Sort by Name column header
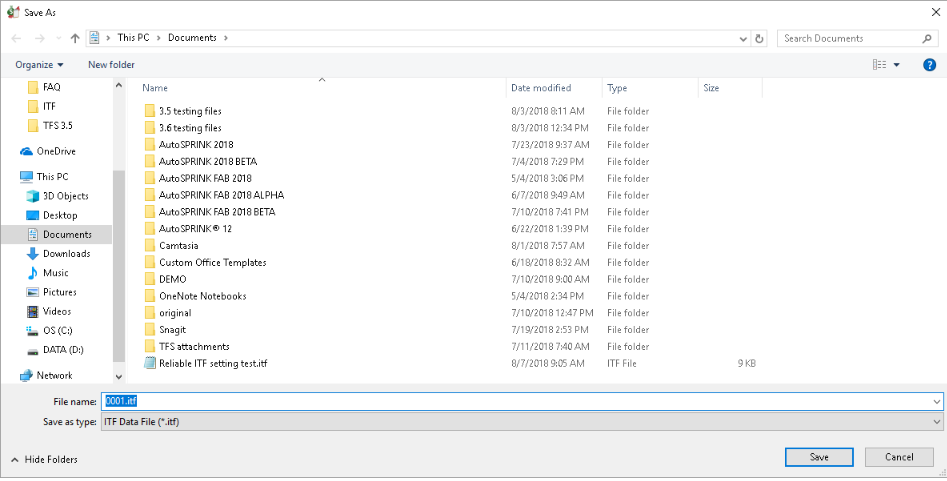The height and width of the screenshot is (481, 947). click(155, 88)
